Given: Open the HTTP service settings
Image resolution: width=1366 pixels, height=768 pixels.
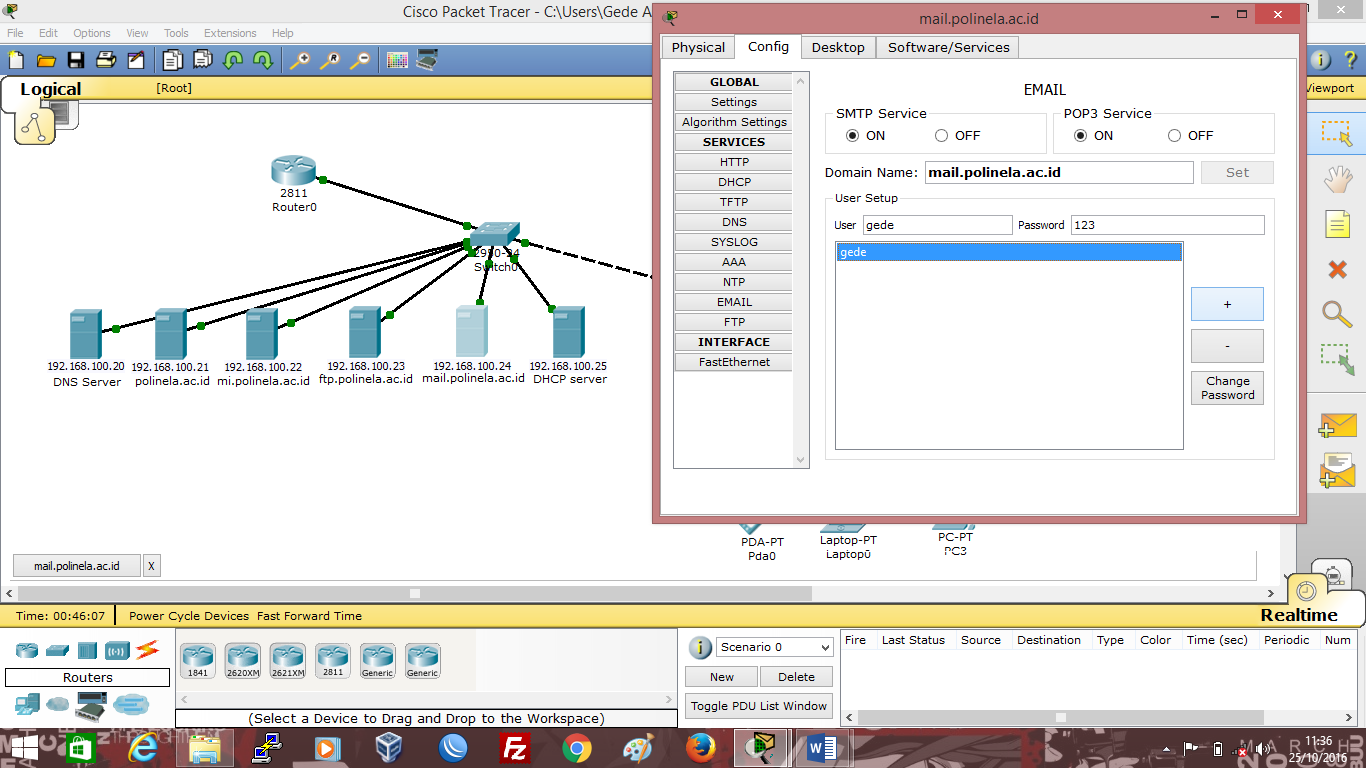Looking at the screenshot, I should pyautogui.click(x=734, y=162).
